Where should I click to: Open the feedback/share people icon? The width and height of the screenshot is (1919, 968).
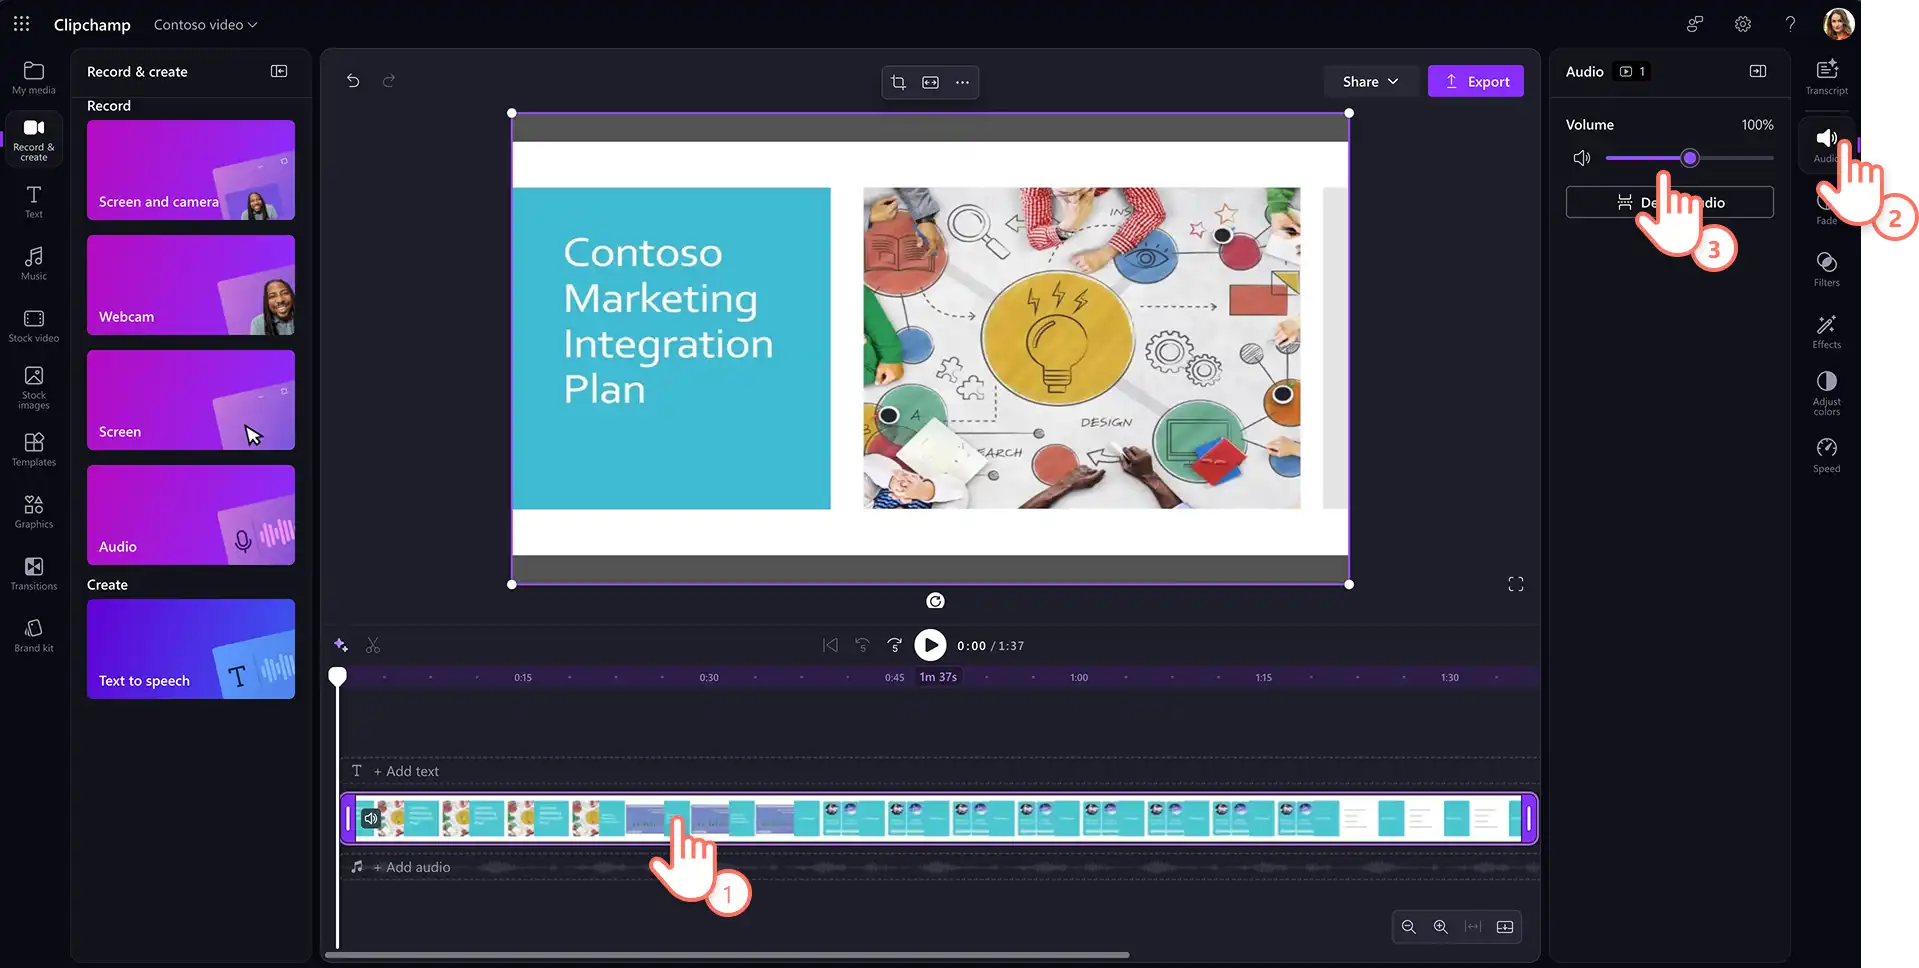pyautogui.click(x=1694, y=24)
